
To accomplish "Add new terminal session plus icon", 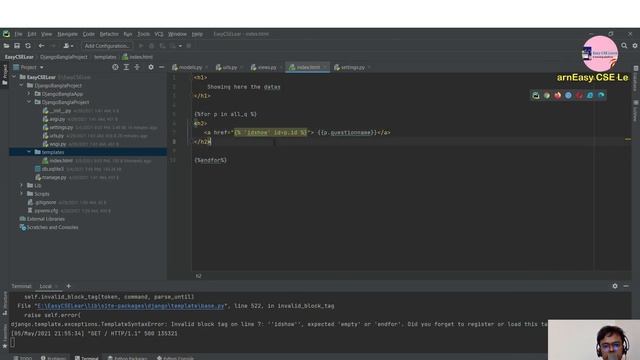I will pos(69,286).
